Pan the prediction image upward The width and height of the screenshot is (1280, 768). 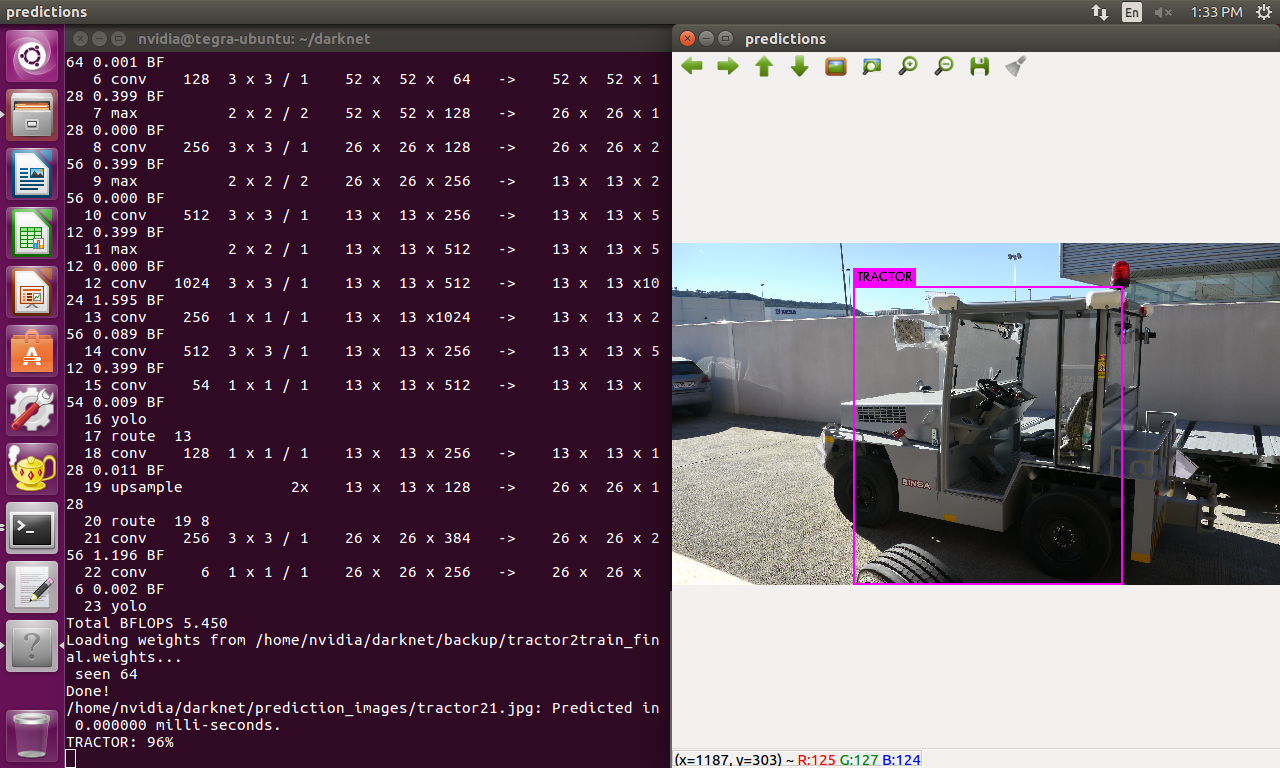pyautogui.click(x=763, y=66)
